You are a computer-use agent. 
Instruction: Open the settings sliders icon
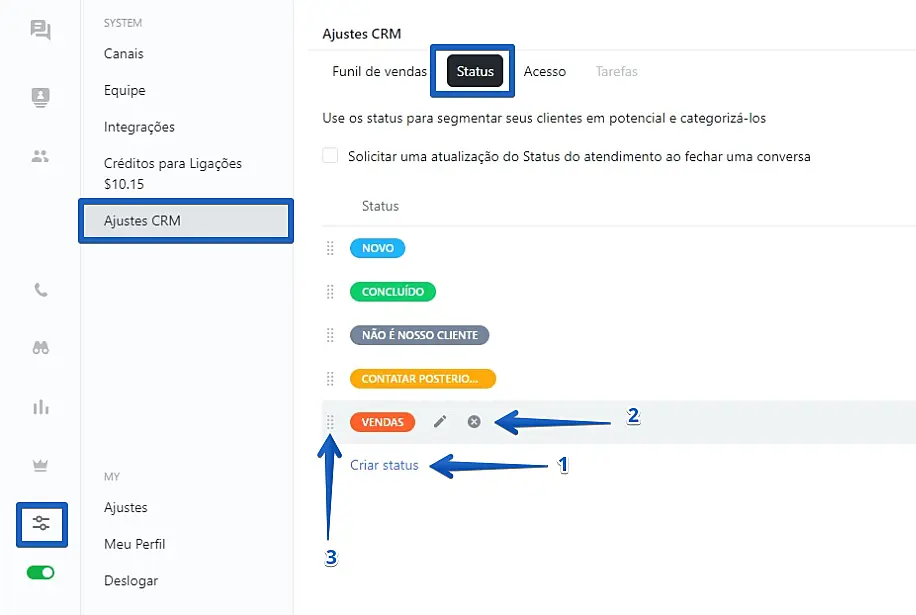42,525
